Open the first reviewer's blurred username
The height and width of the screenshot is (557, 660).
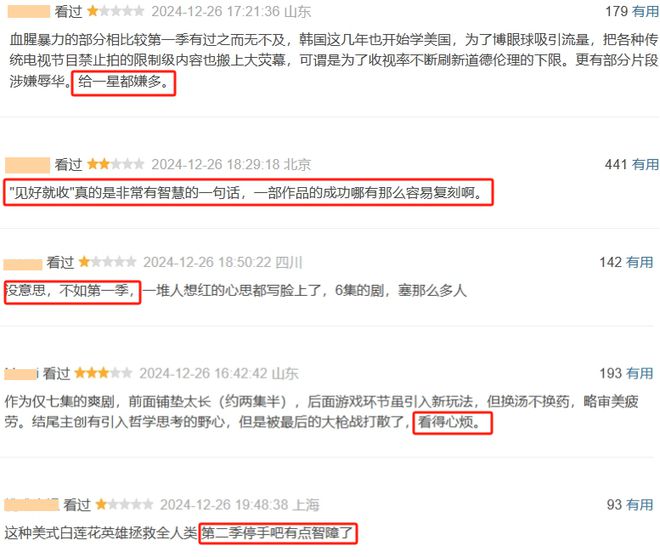point(29,11)
